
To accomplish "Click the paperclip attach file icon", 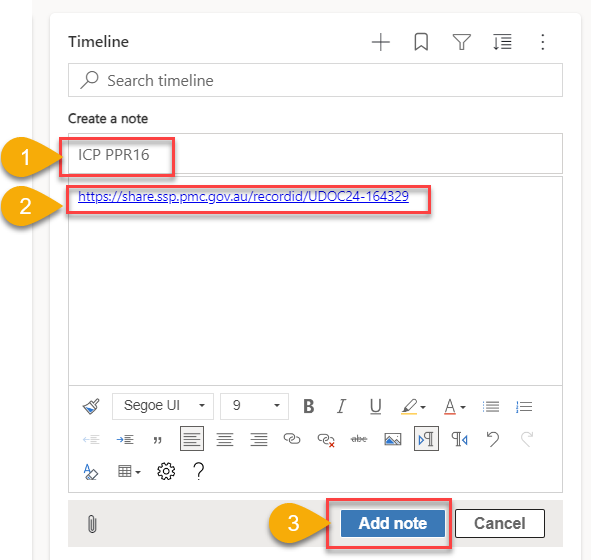I will pos(92,524).
